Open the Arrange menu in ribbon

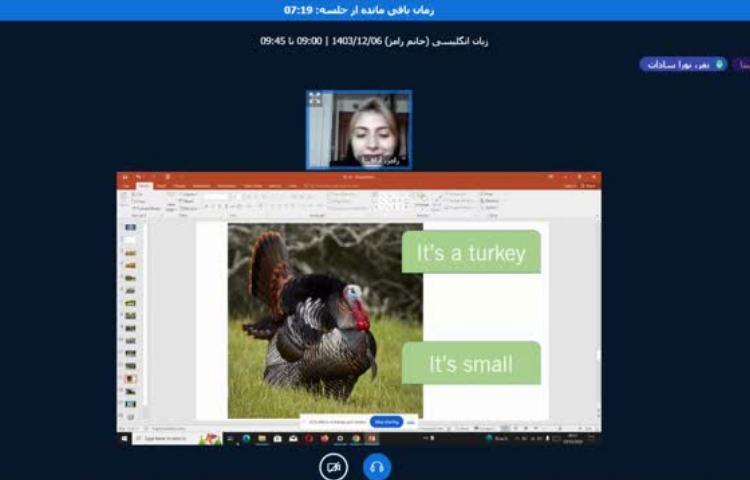tap(421, 201)
